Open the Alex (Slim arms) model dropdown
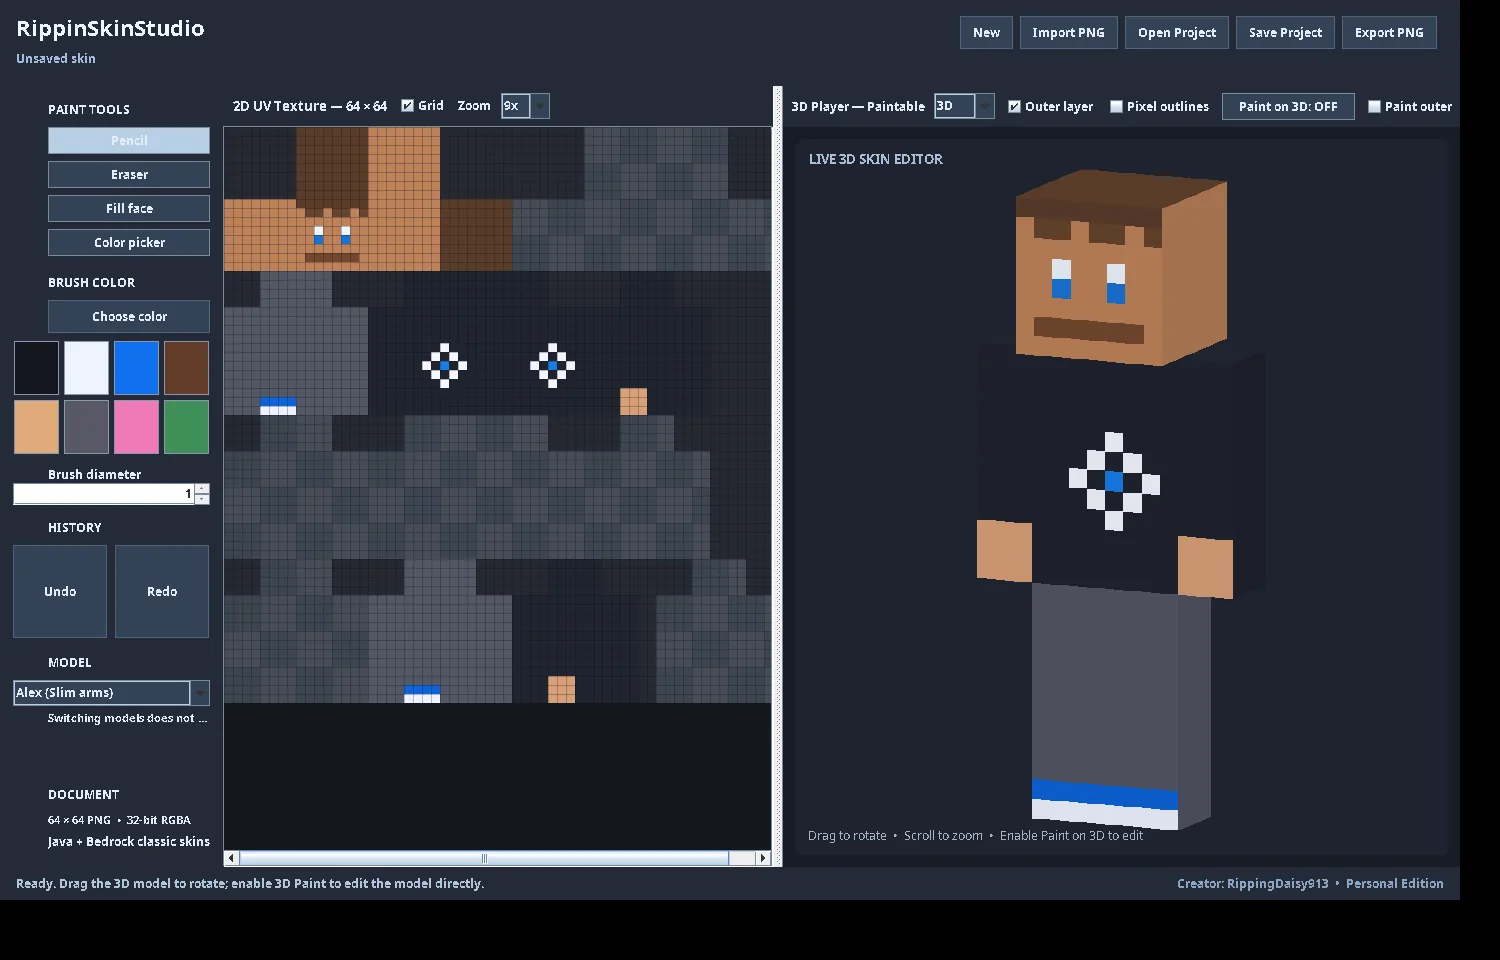1500x960 pixels. point(111,693)
